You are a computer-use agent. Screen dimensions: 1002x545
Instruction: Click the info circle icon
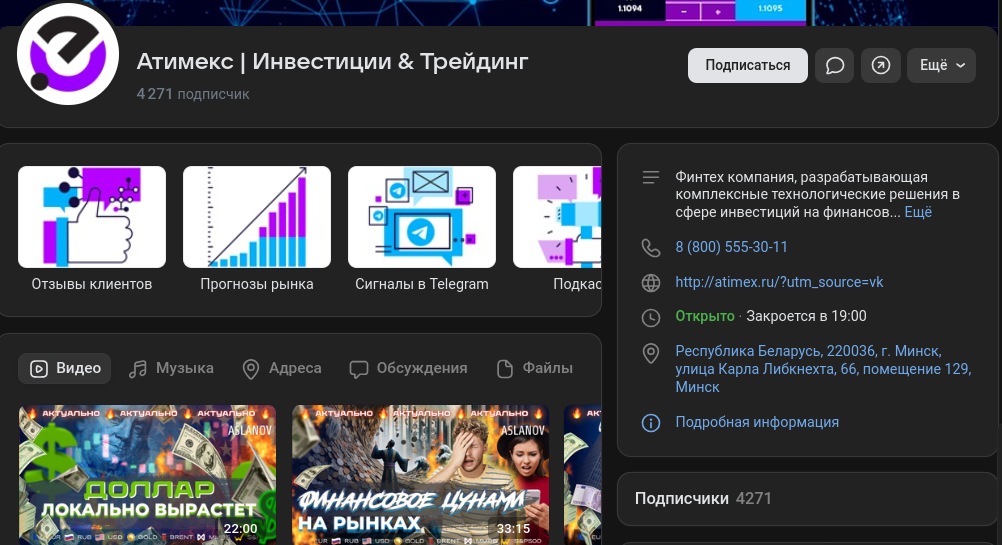pyautogui.click(x=651, y=422)
